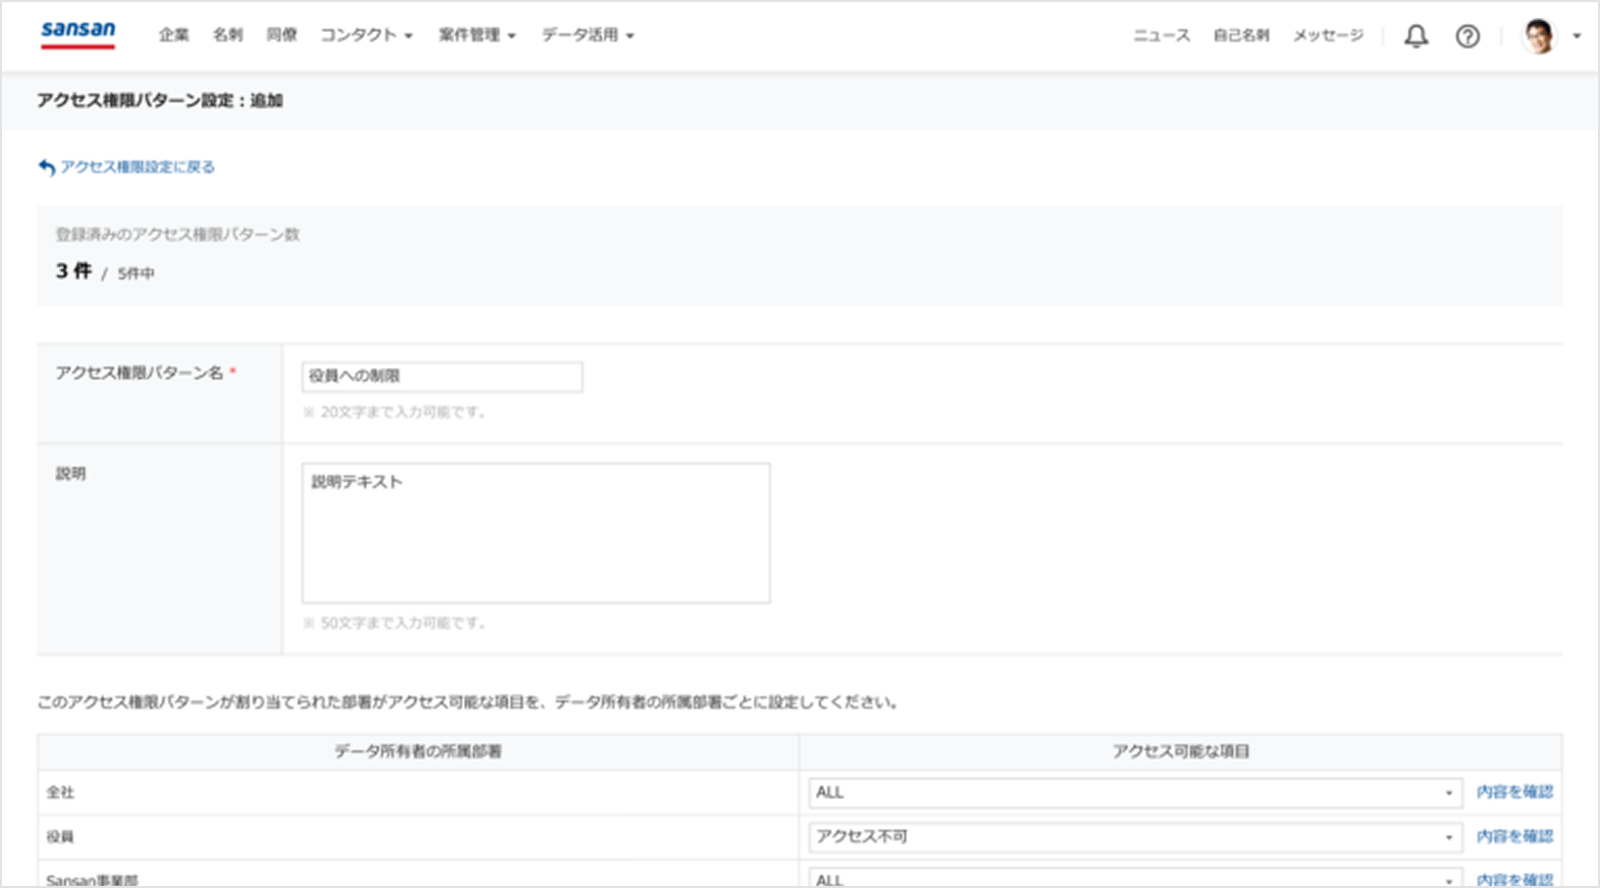This screenshot has width=1600, height=888.
Task: Open the Sansan事業部 row access dropdown
Action: tap(1135, 879)
